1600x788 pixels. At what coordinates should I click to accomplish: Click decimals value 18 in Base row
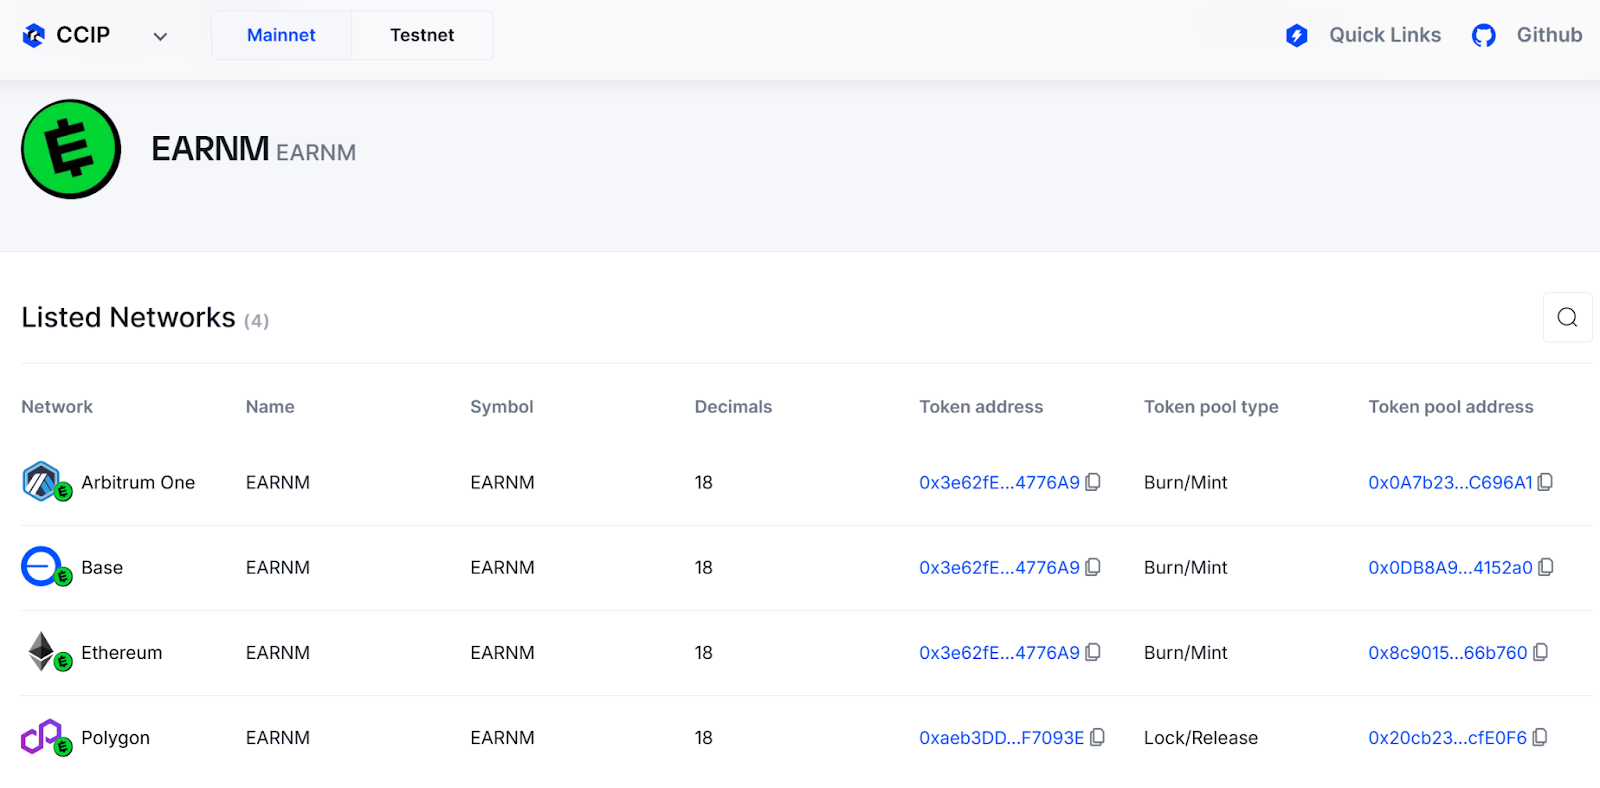(x=704, y=567)
